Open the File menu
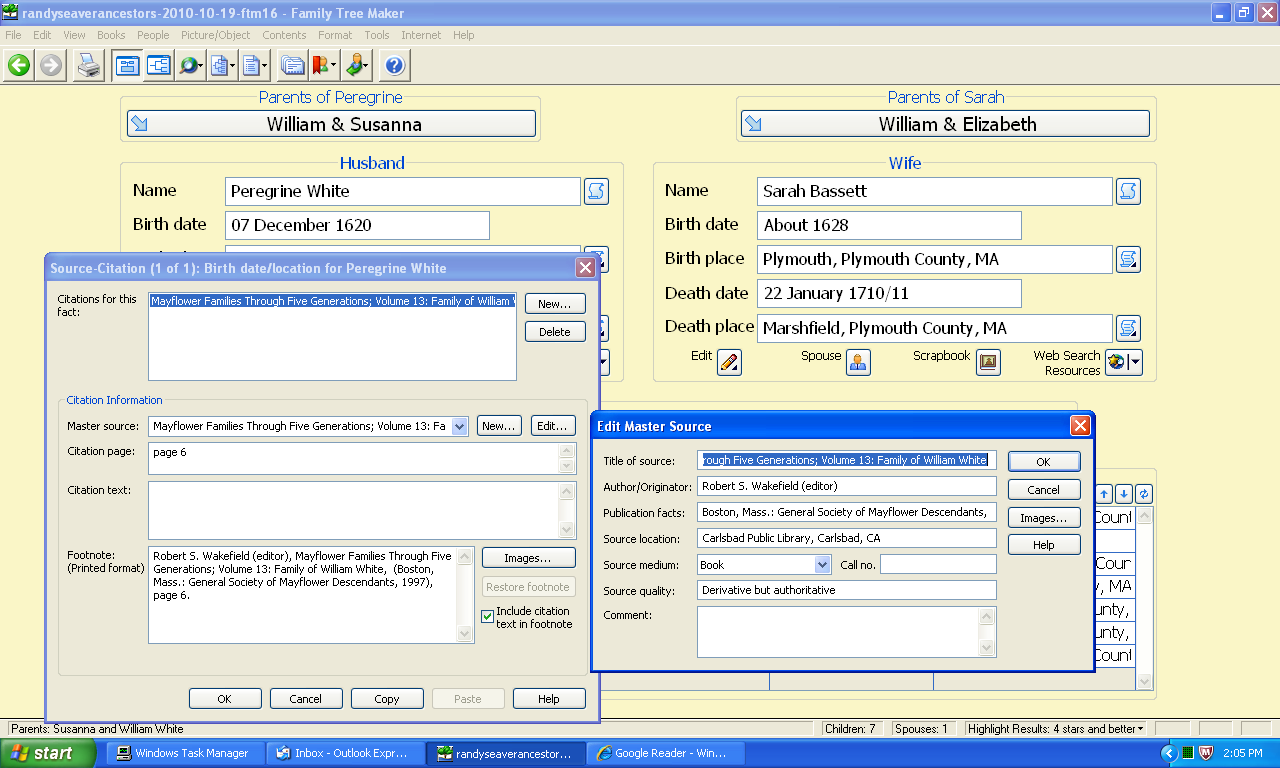Image resolution: width=1280 pixels, height=768 pixels. [x=13, y=35]
